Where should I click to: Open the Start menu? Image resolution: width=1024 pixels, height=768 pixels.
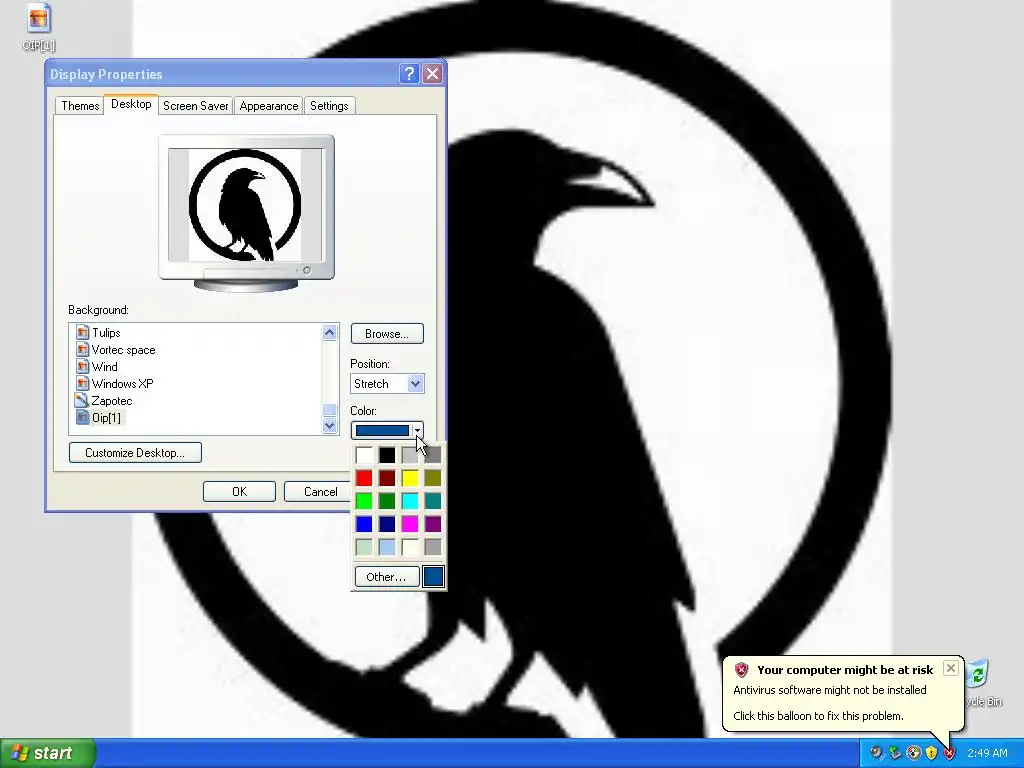[x=48, y=753]
